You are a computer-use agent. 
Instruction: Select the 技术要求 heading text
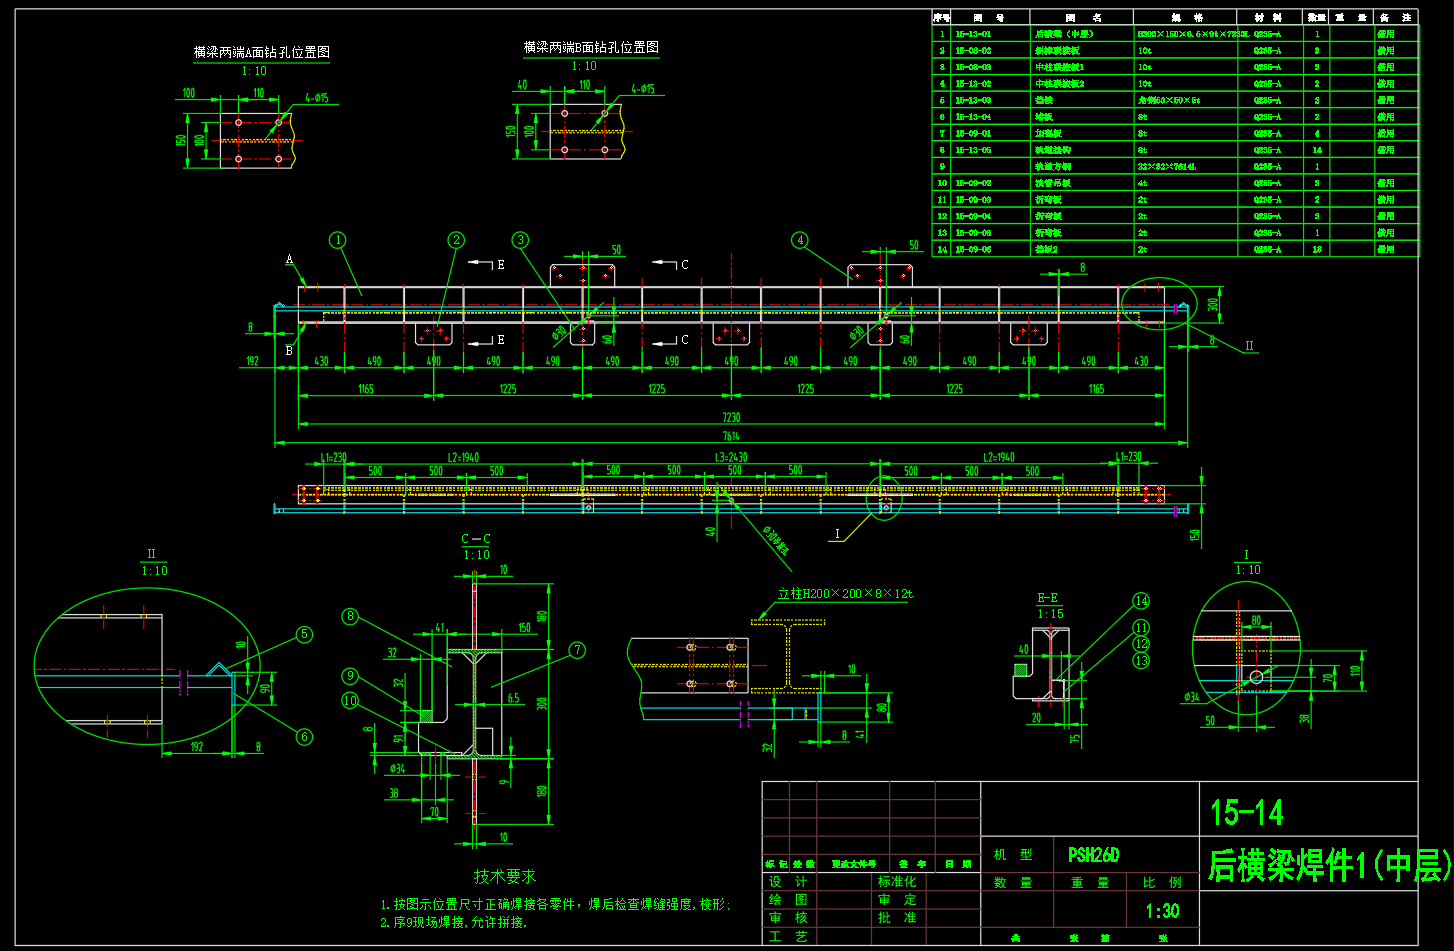(x=505, y=877)
